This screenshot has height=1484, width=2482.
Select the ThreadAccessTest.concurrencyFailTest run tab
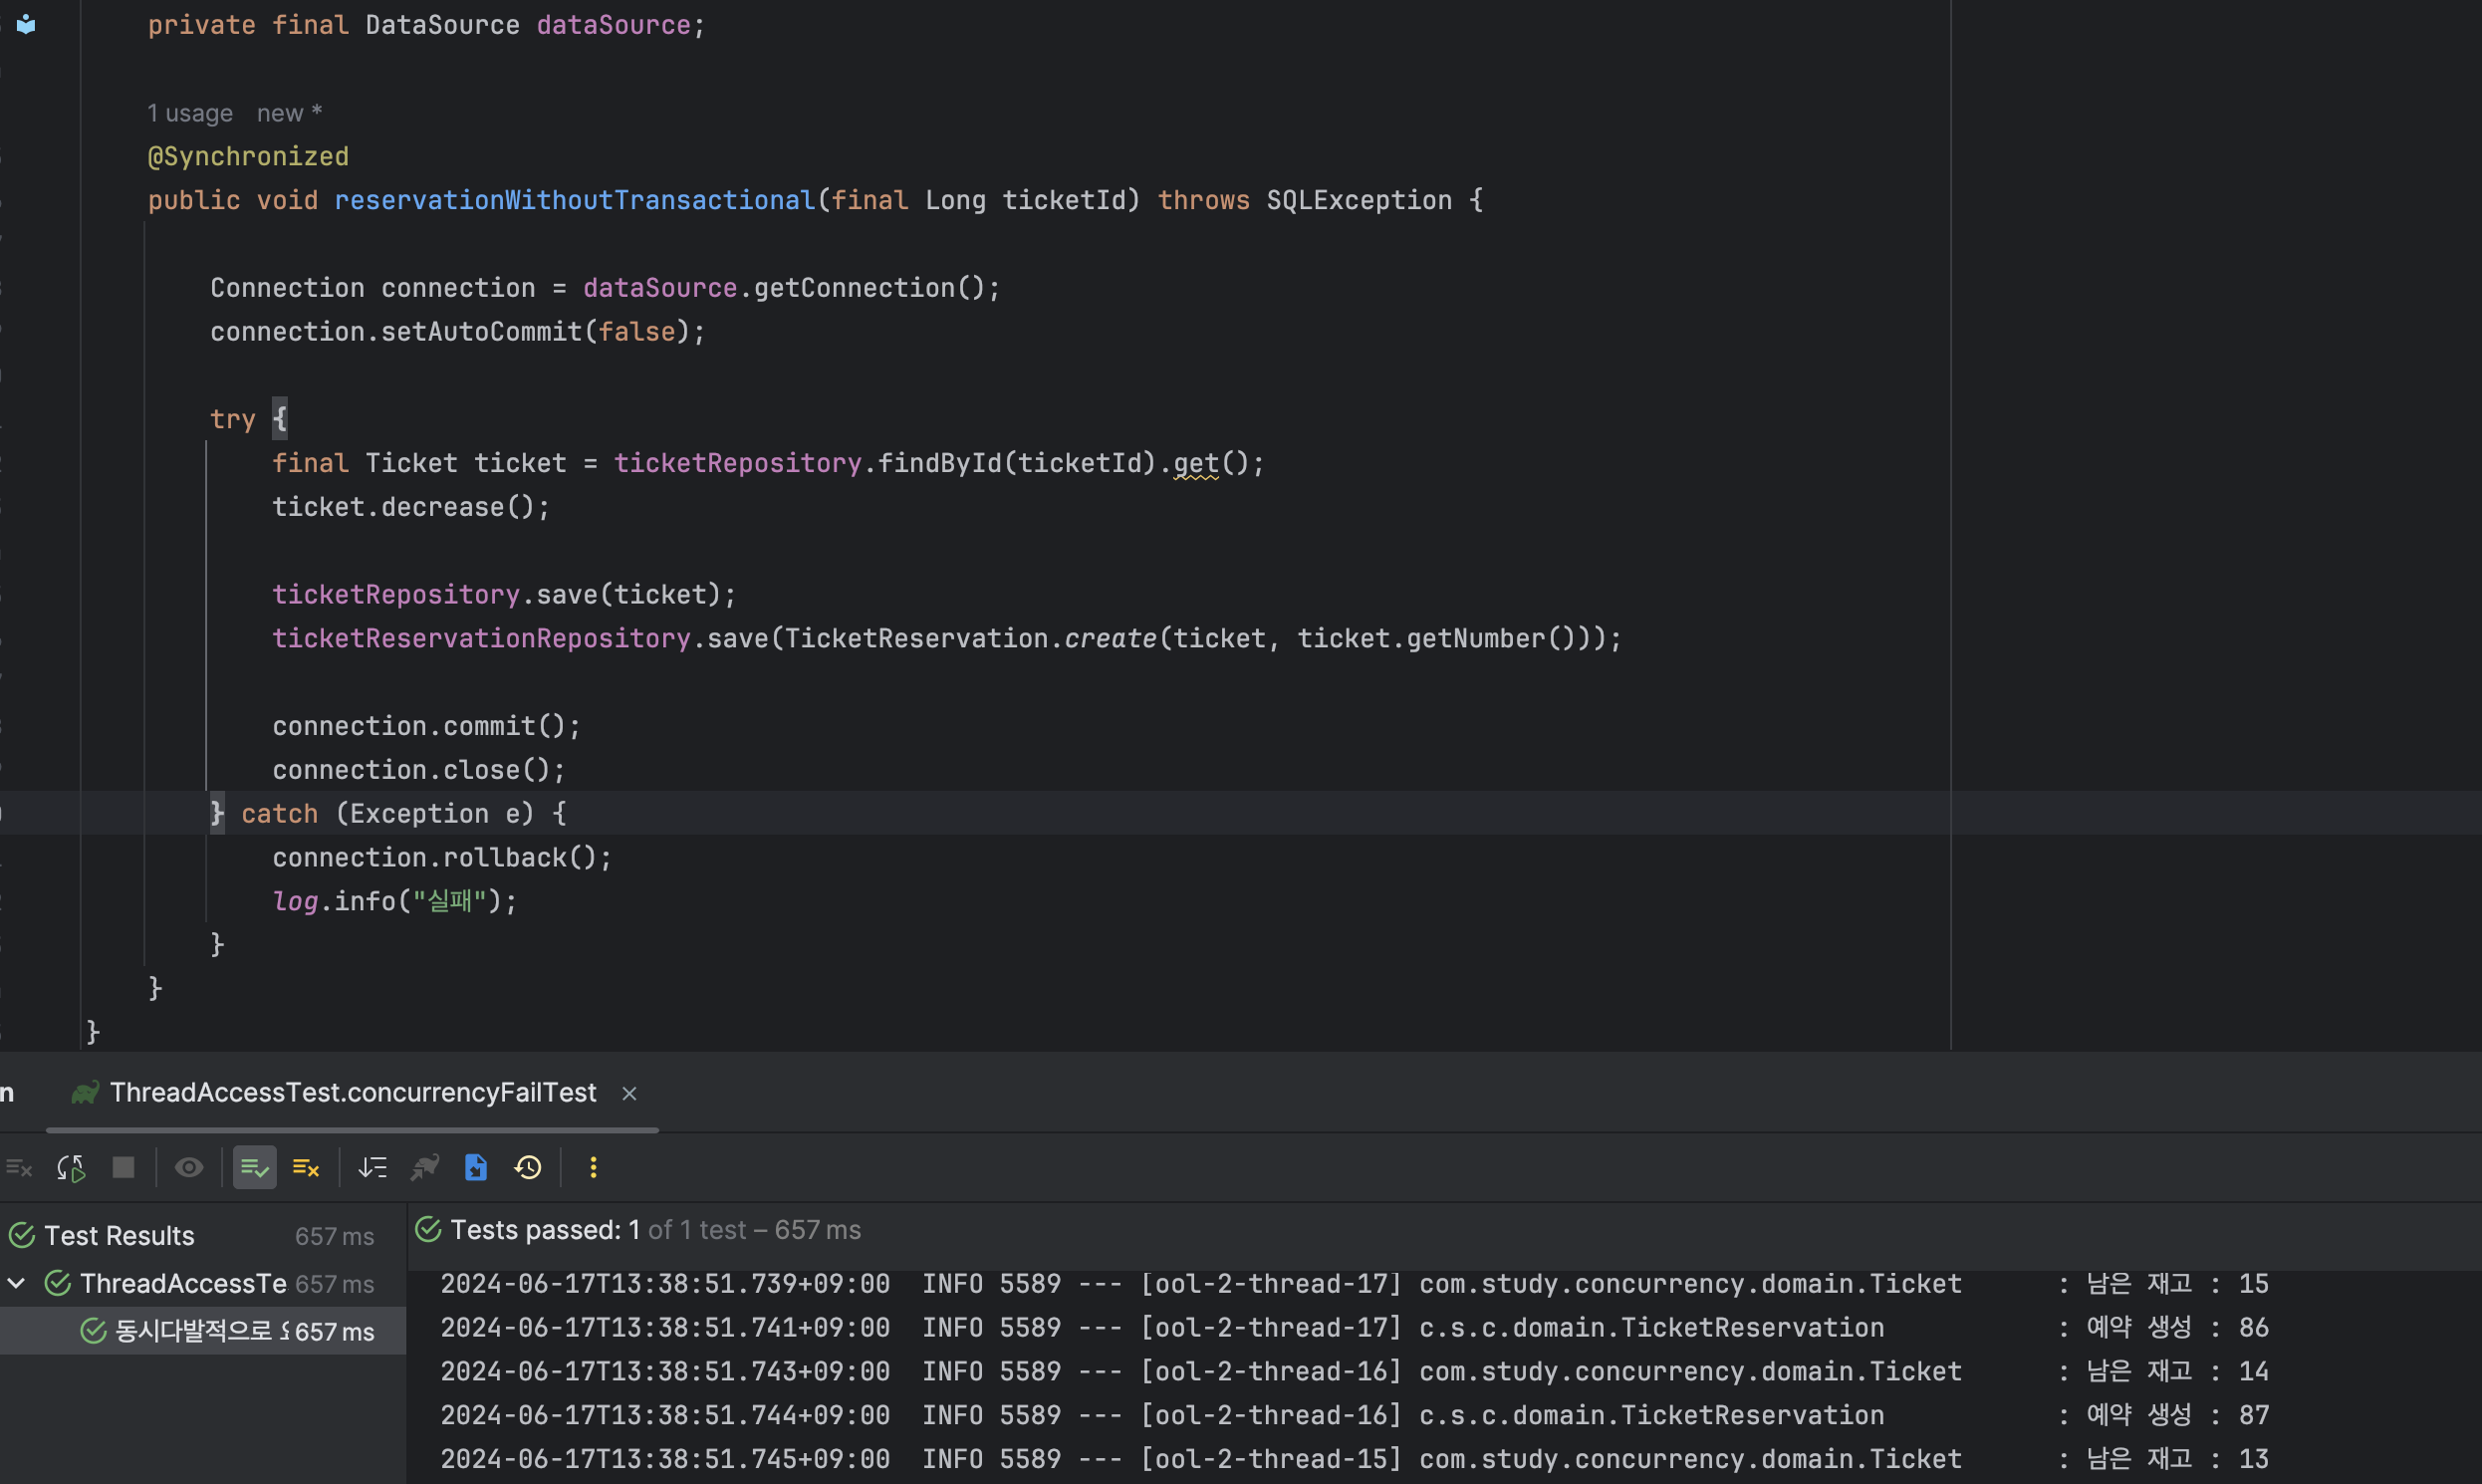[352, 1093]
